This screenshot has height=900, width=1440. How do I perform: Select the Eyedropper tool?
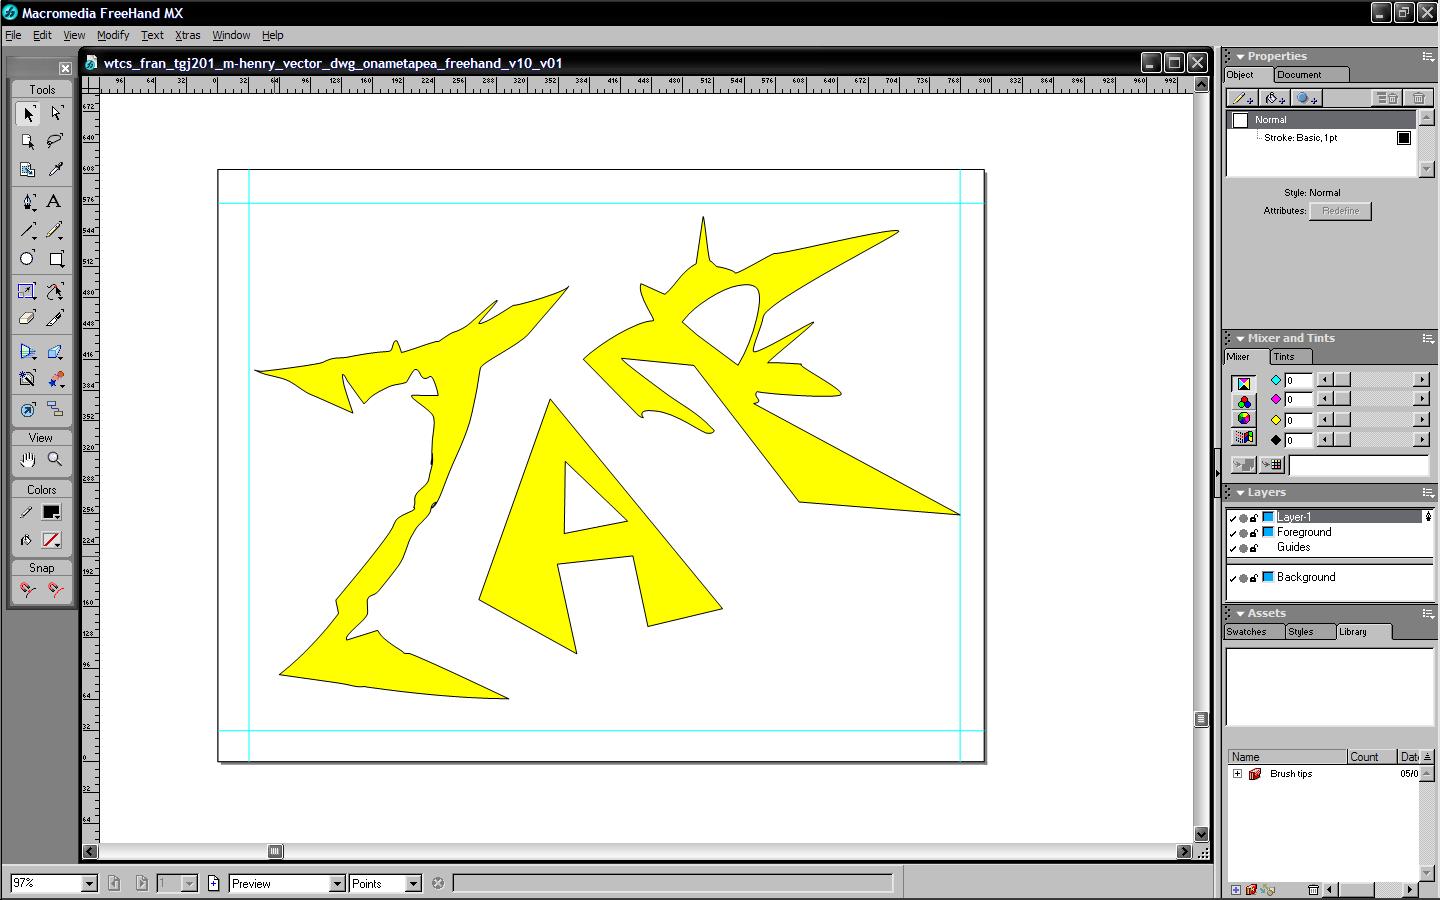55,170
